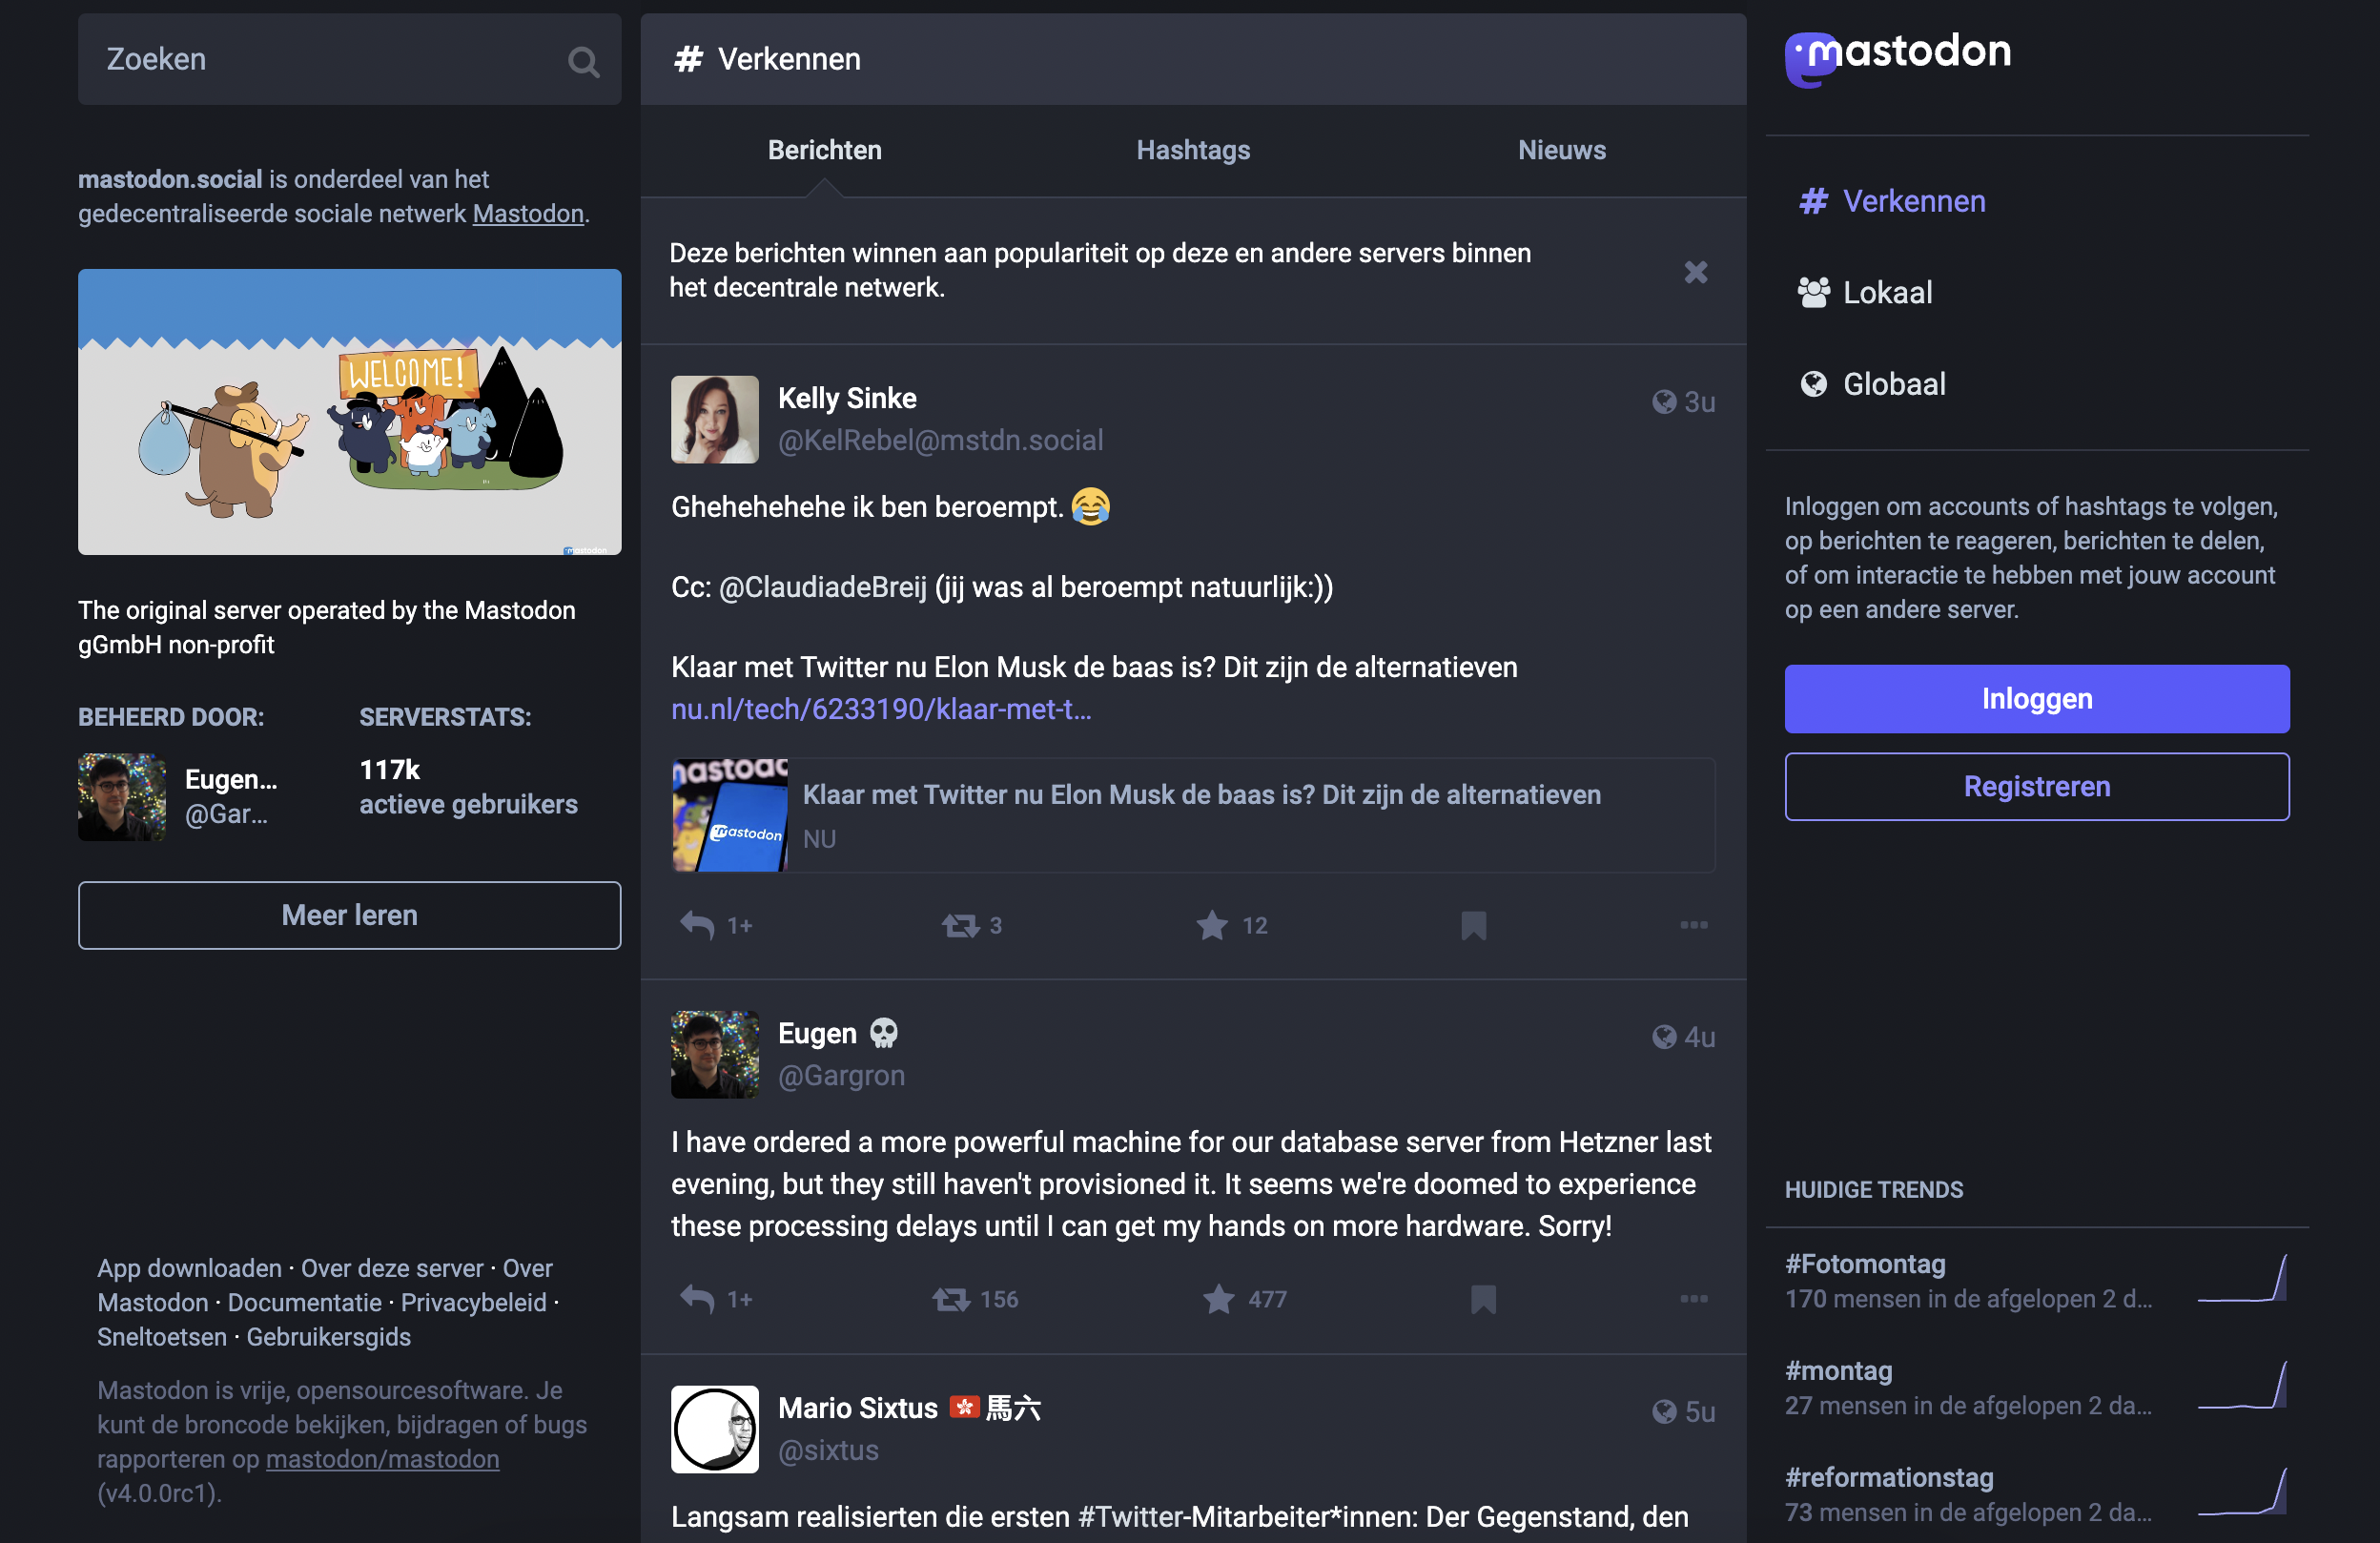Open Eugen's avatar in the feed

point(714,1054)
